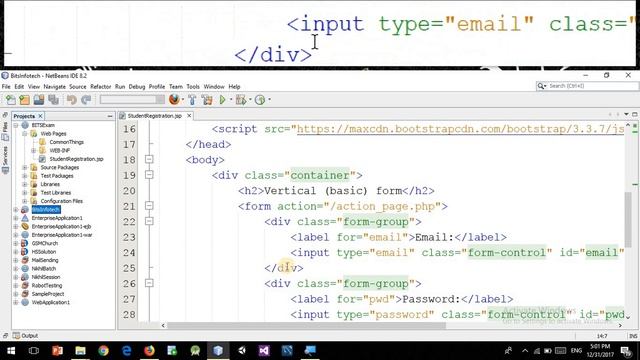This screenshot has height=360, width=640.
Task: Open Unity from the taskbar
Action: [241, 350]
